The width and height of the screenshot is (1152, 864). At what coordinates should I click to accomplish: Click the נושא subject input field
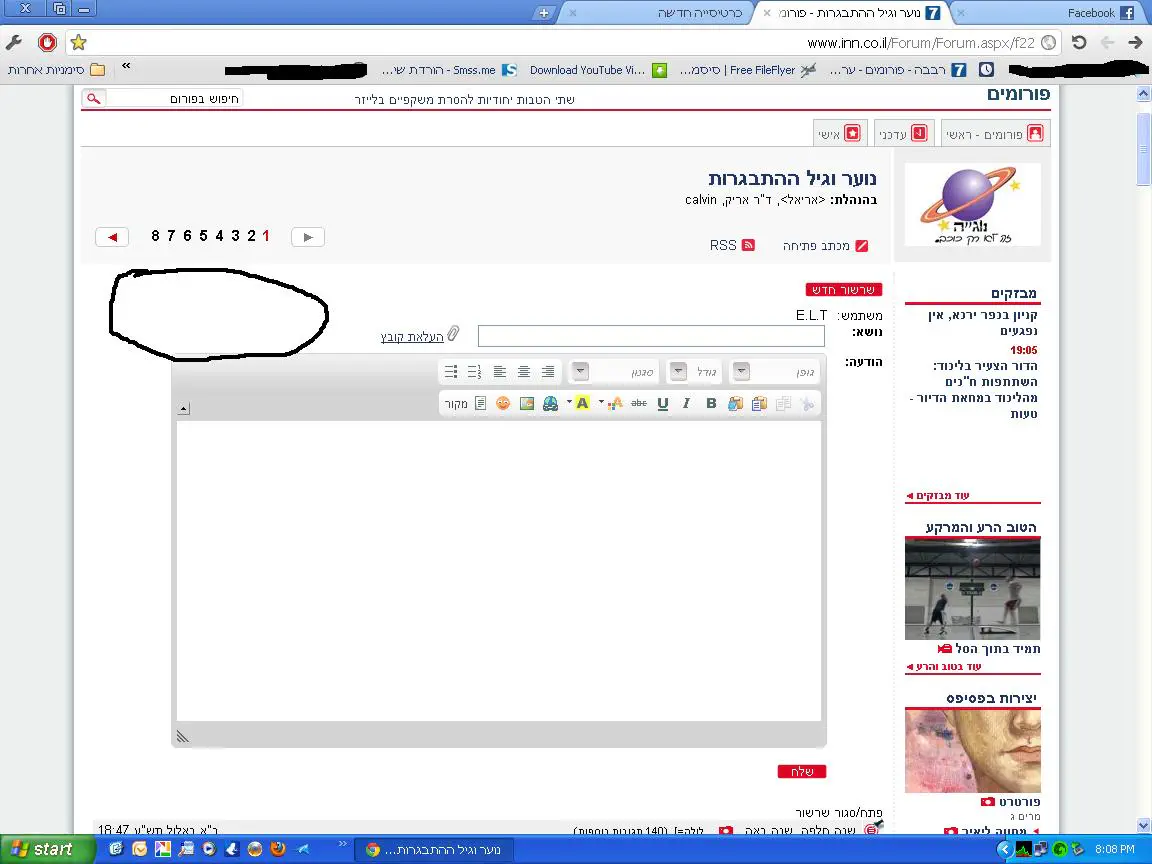(651, 336)
